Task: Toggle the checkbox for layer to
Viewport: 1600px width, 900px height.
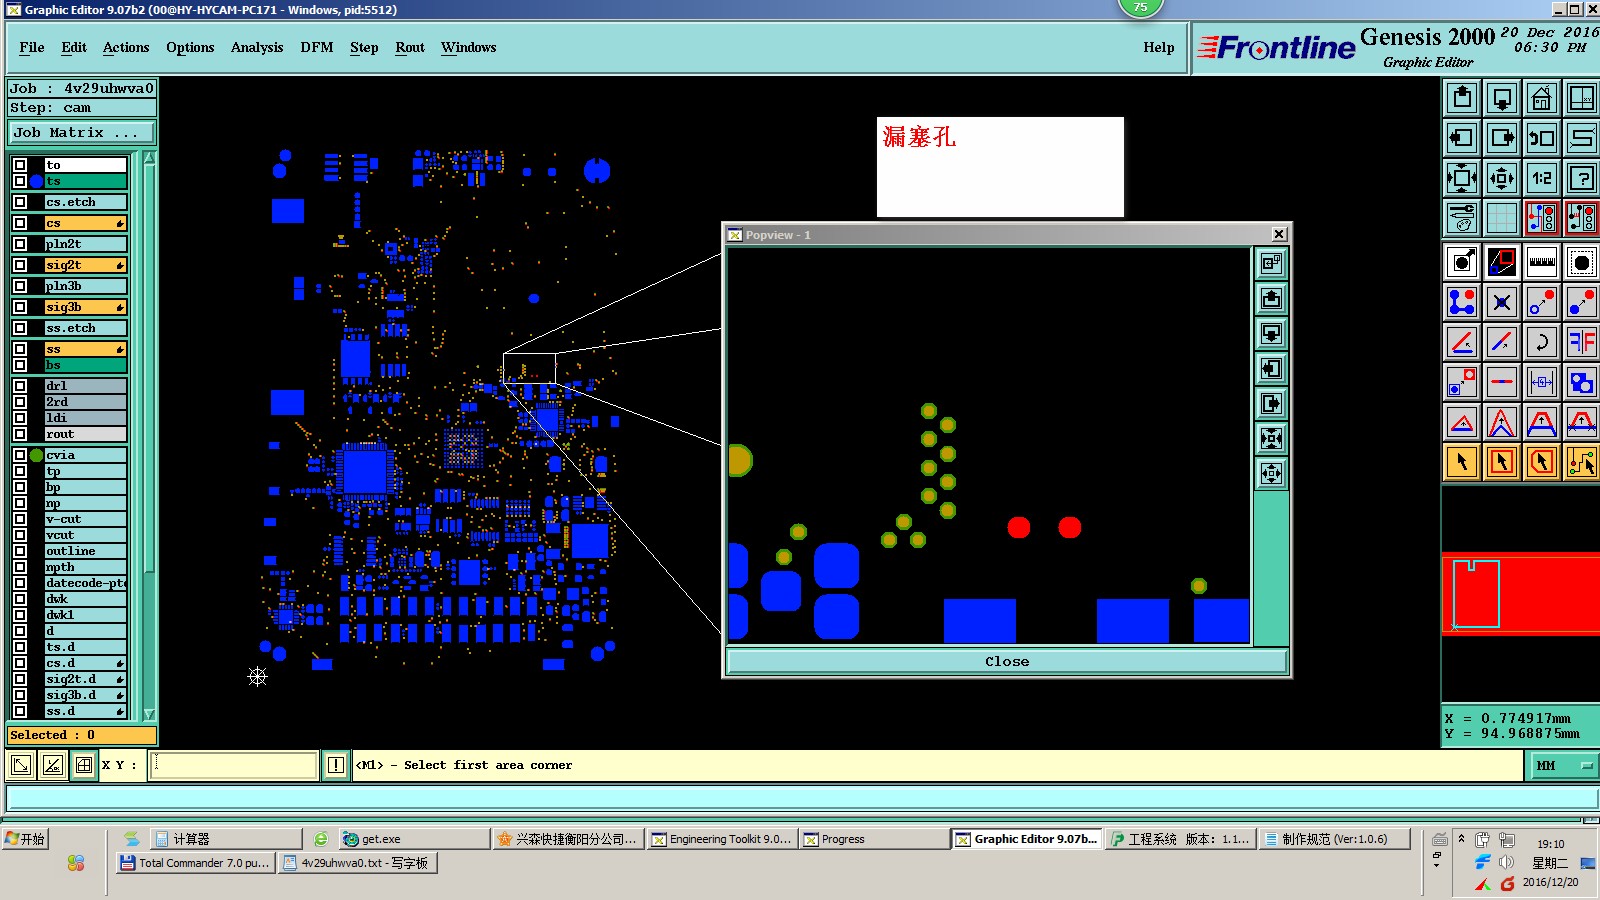Action: pos(20,165)
